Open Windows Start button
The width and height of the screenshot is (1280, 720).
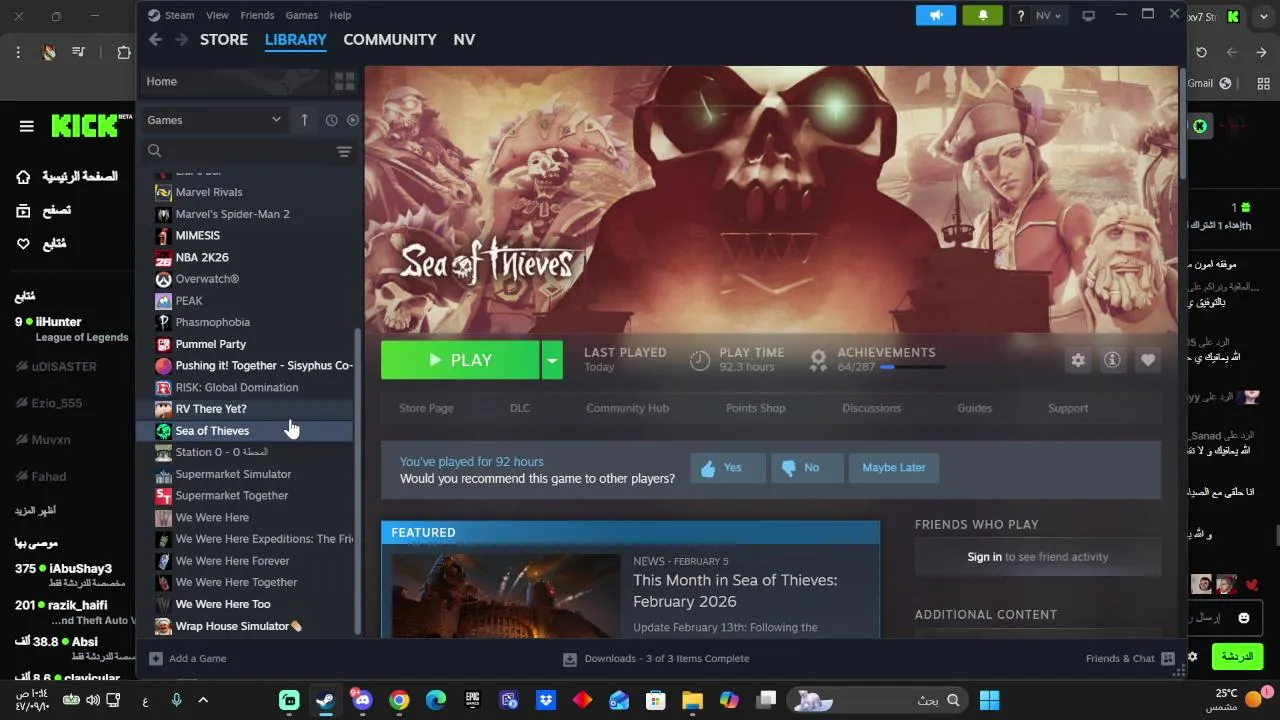[x=990, y=700]
